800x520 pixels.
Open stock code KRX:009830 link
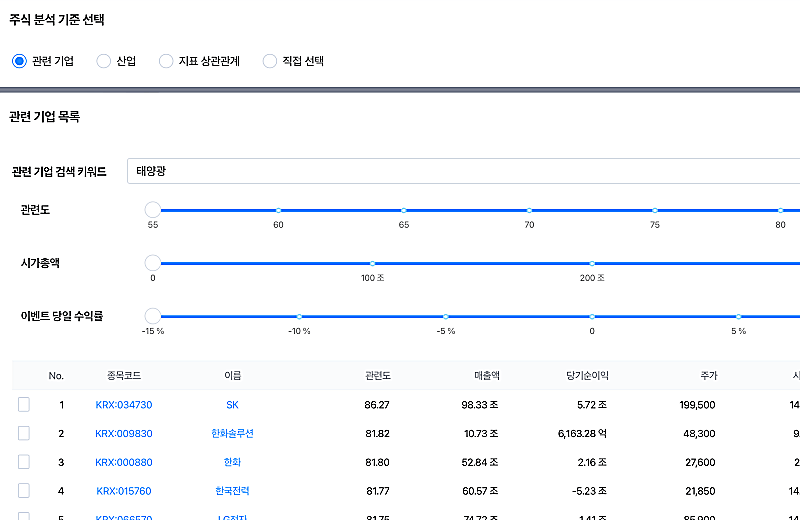click(x=124, y=433)
